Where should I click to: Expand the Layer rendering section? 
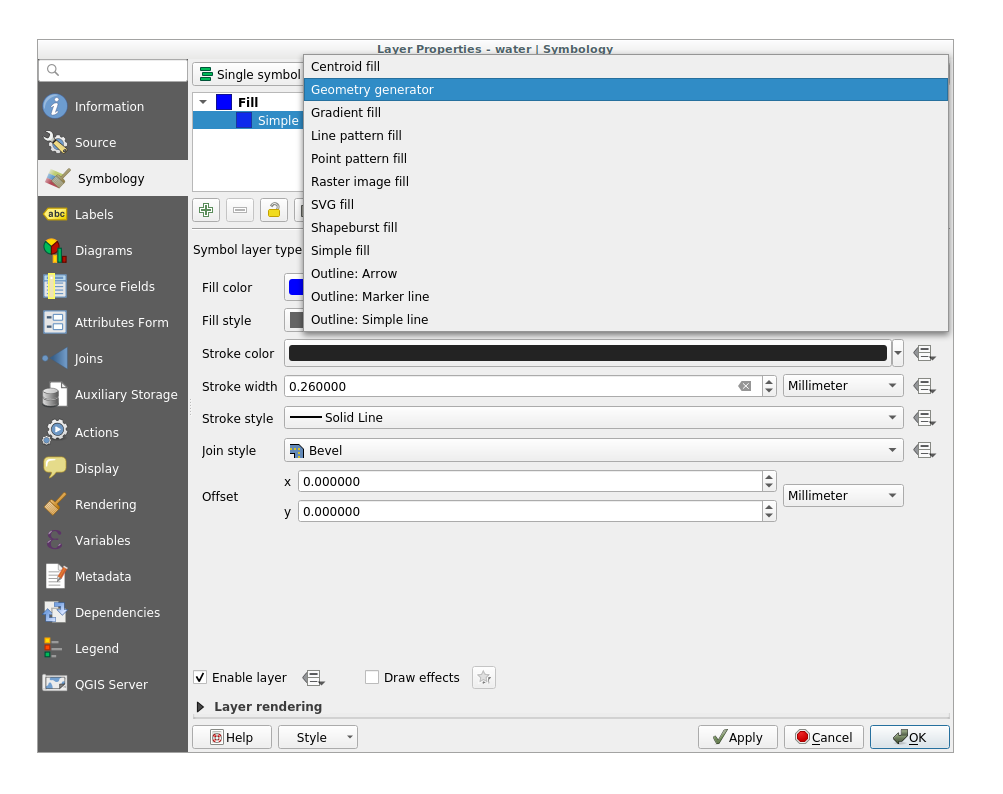click(201, 707)
